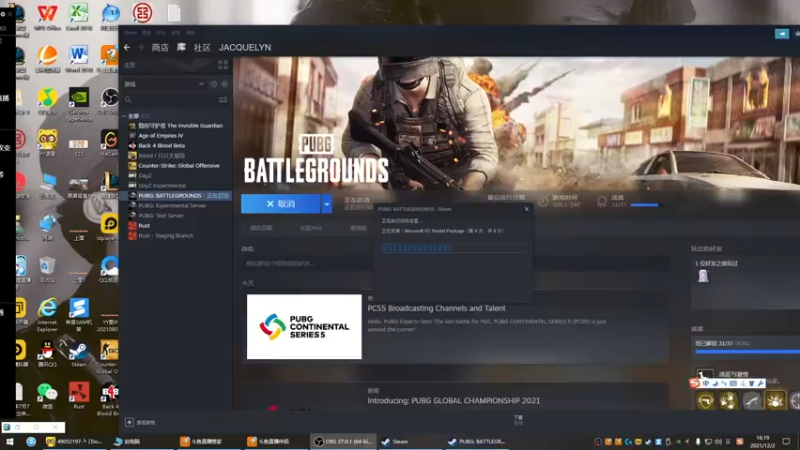The width and height of the screenshot is (800, 450).
Task: Click 添加游戏 add game button
Action: pos(140,422)
